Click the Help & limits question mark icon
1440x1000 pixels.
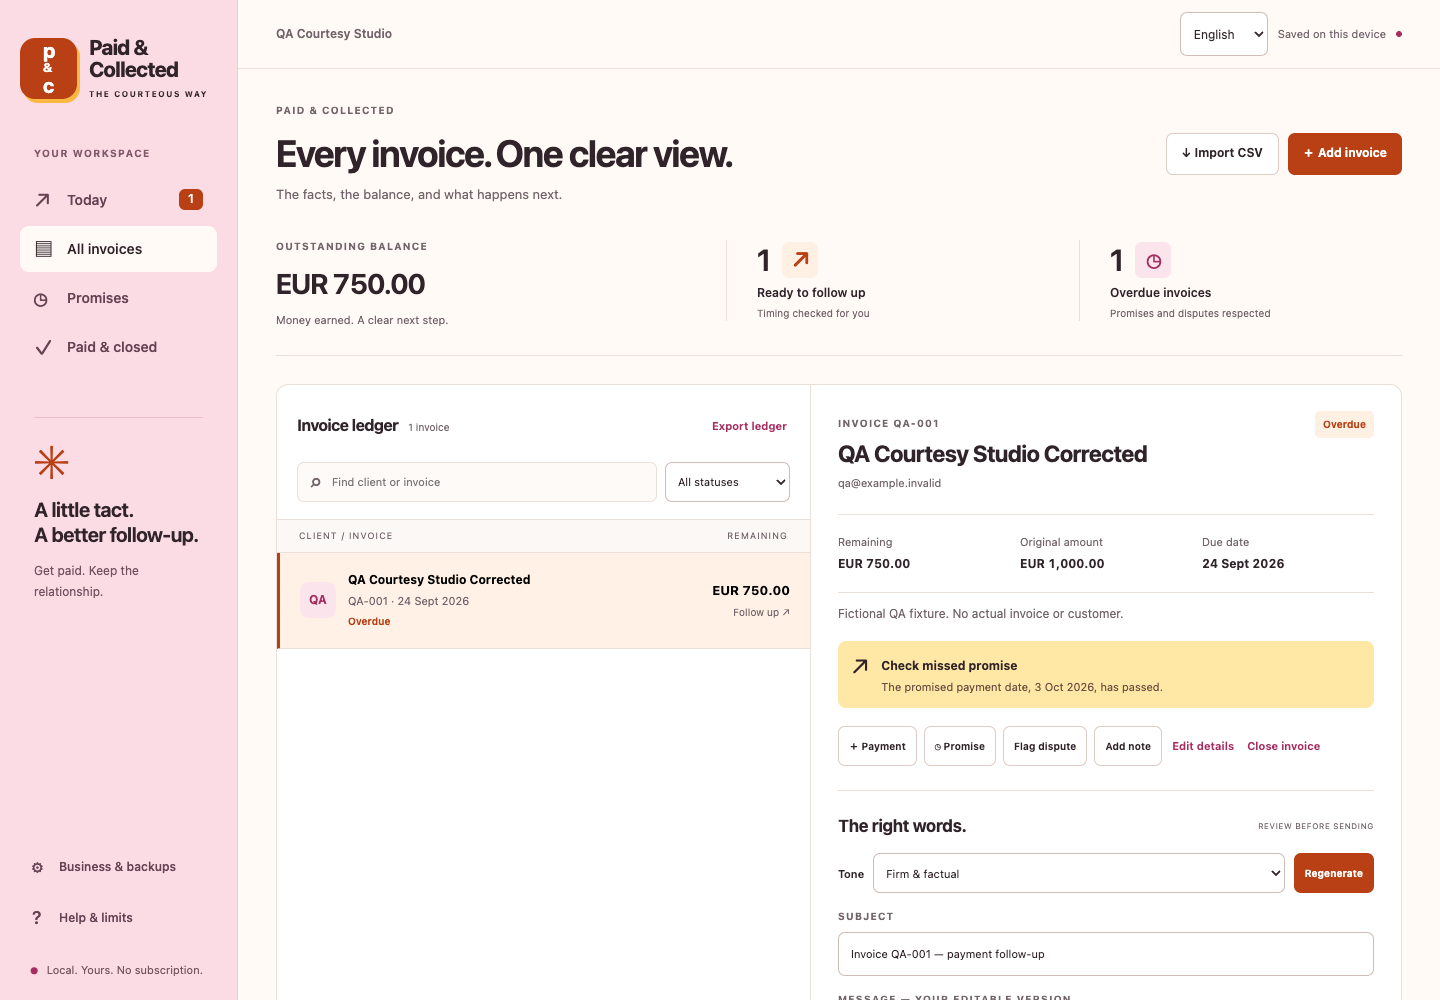click(37, 918)
